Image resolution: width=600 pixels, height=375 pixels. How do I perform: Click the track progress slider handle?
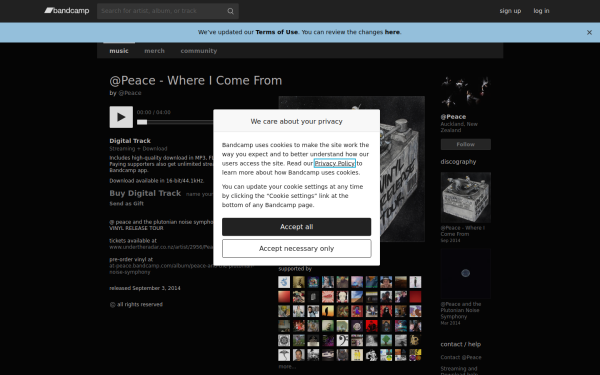pyautogui.click(x=142, y=122)
